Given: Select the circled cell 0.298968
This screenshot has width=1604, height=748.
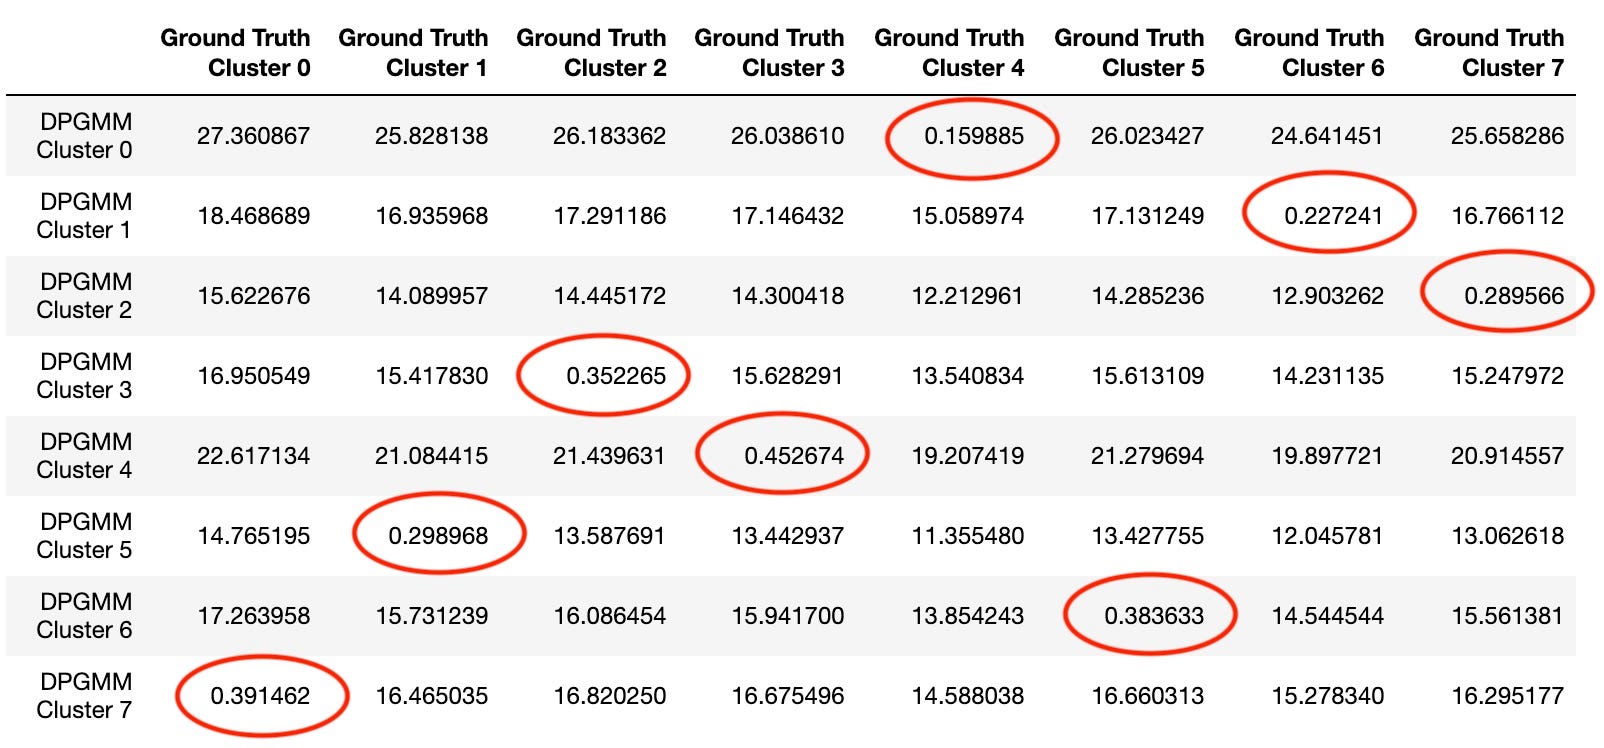Looking at the screenshot, I should point(437,536).
